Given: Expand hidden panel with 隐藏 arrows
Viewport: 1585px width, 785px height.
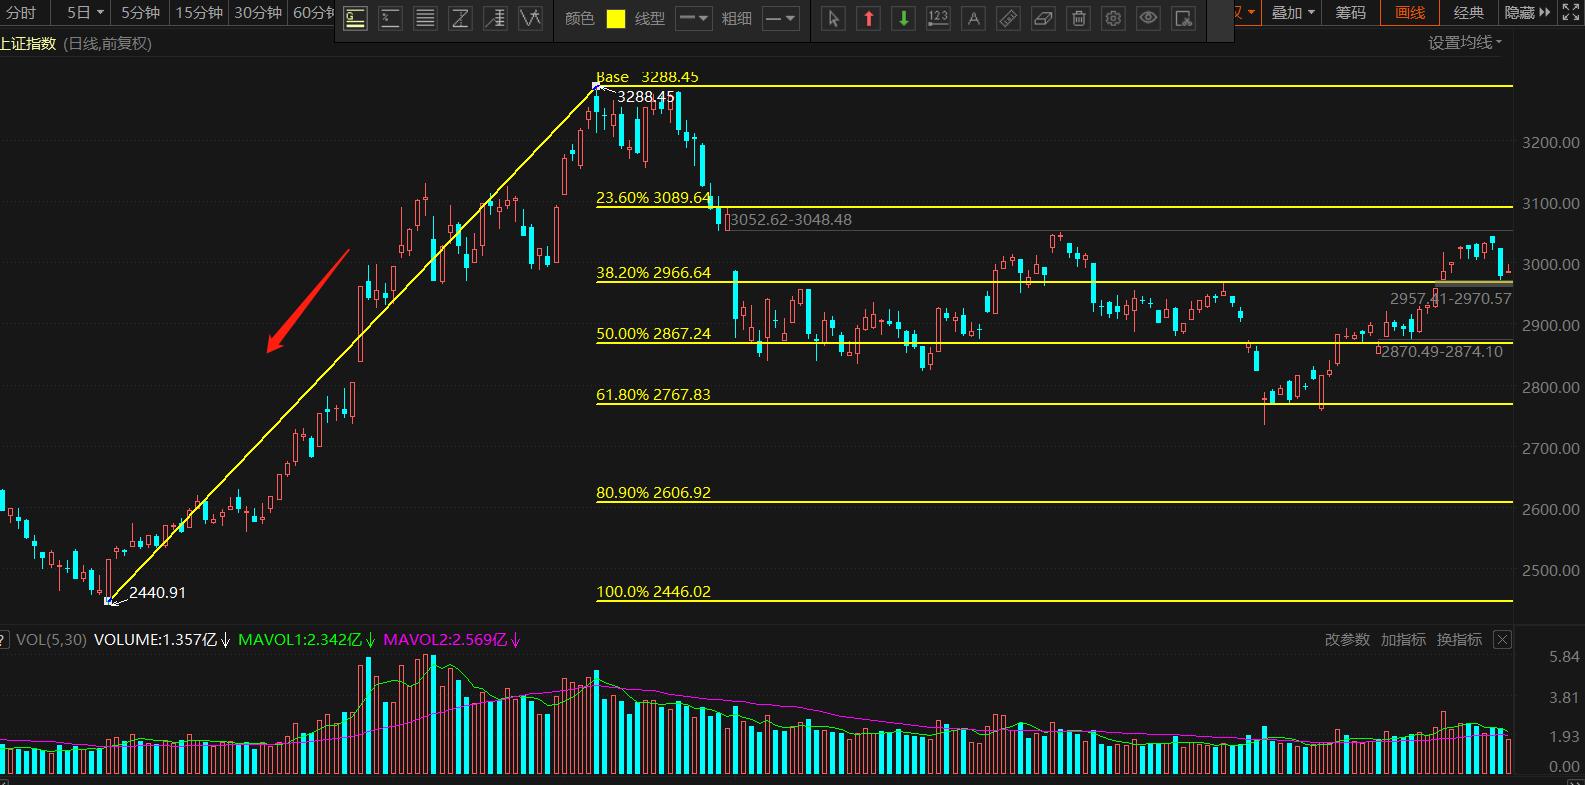Looking at the screenshot, I should pyautogui.click(x=1528, y=12).
